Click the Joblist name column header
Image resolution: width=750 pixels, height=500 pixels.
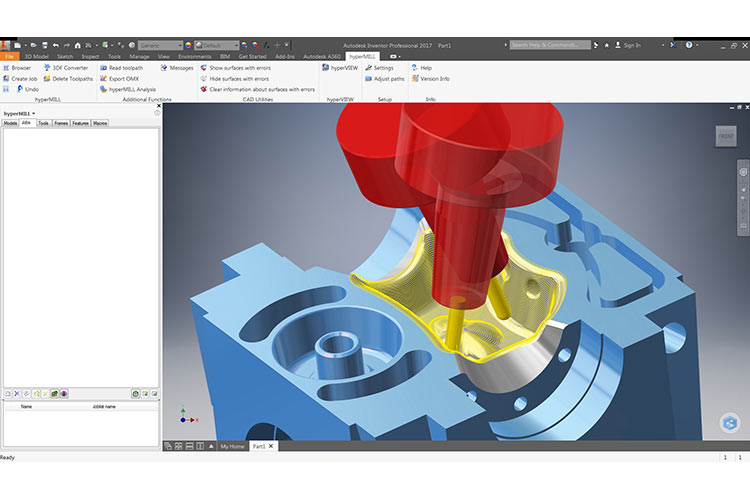[x=104, y=407]
